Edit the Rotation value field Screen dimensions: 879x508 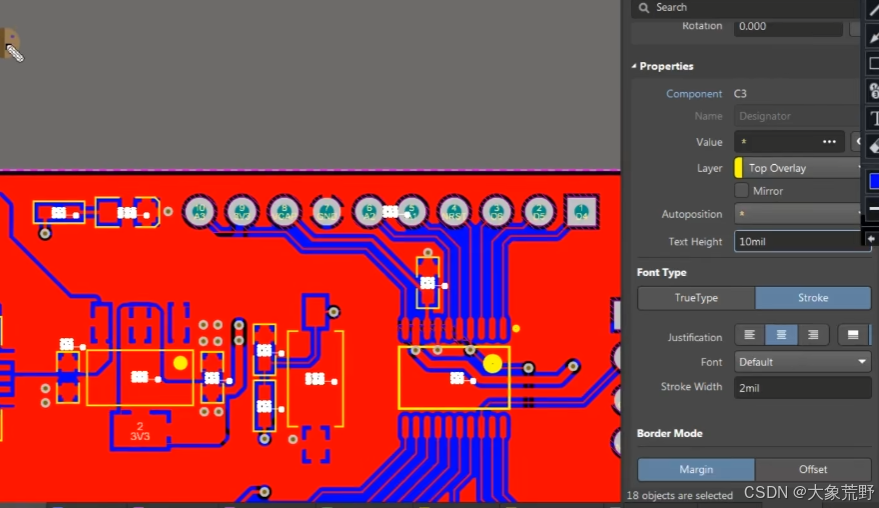pyautogui.click(x=788, y=27)
